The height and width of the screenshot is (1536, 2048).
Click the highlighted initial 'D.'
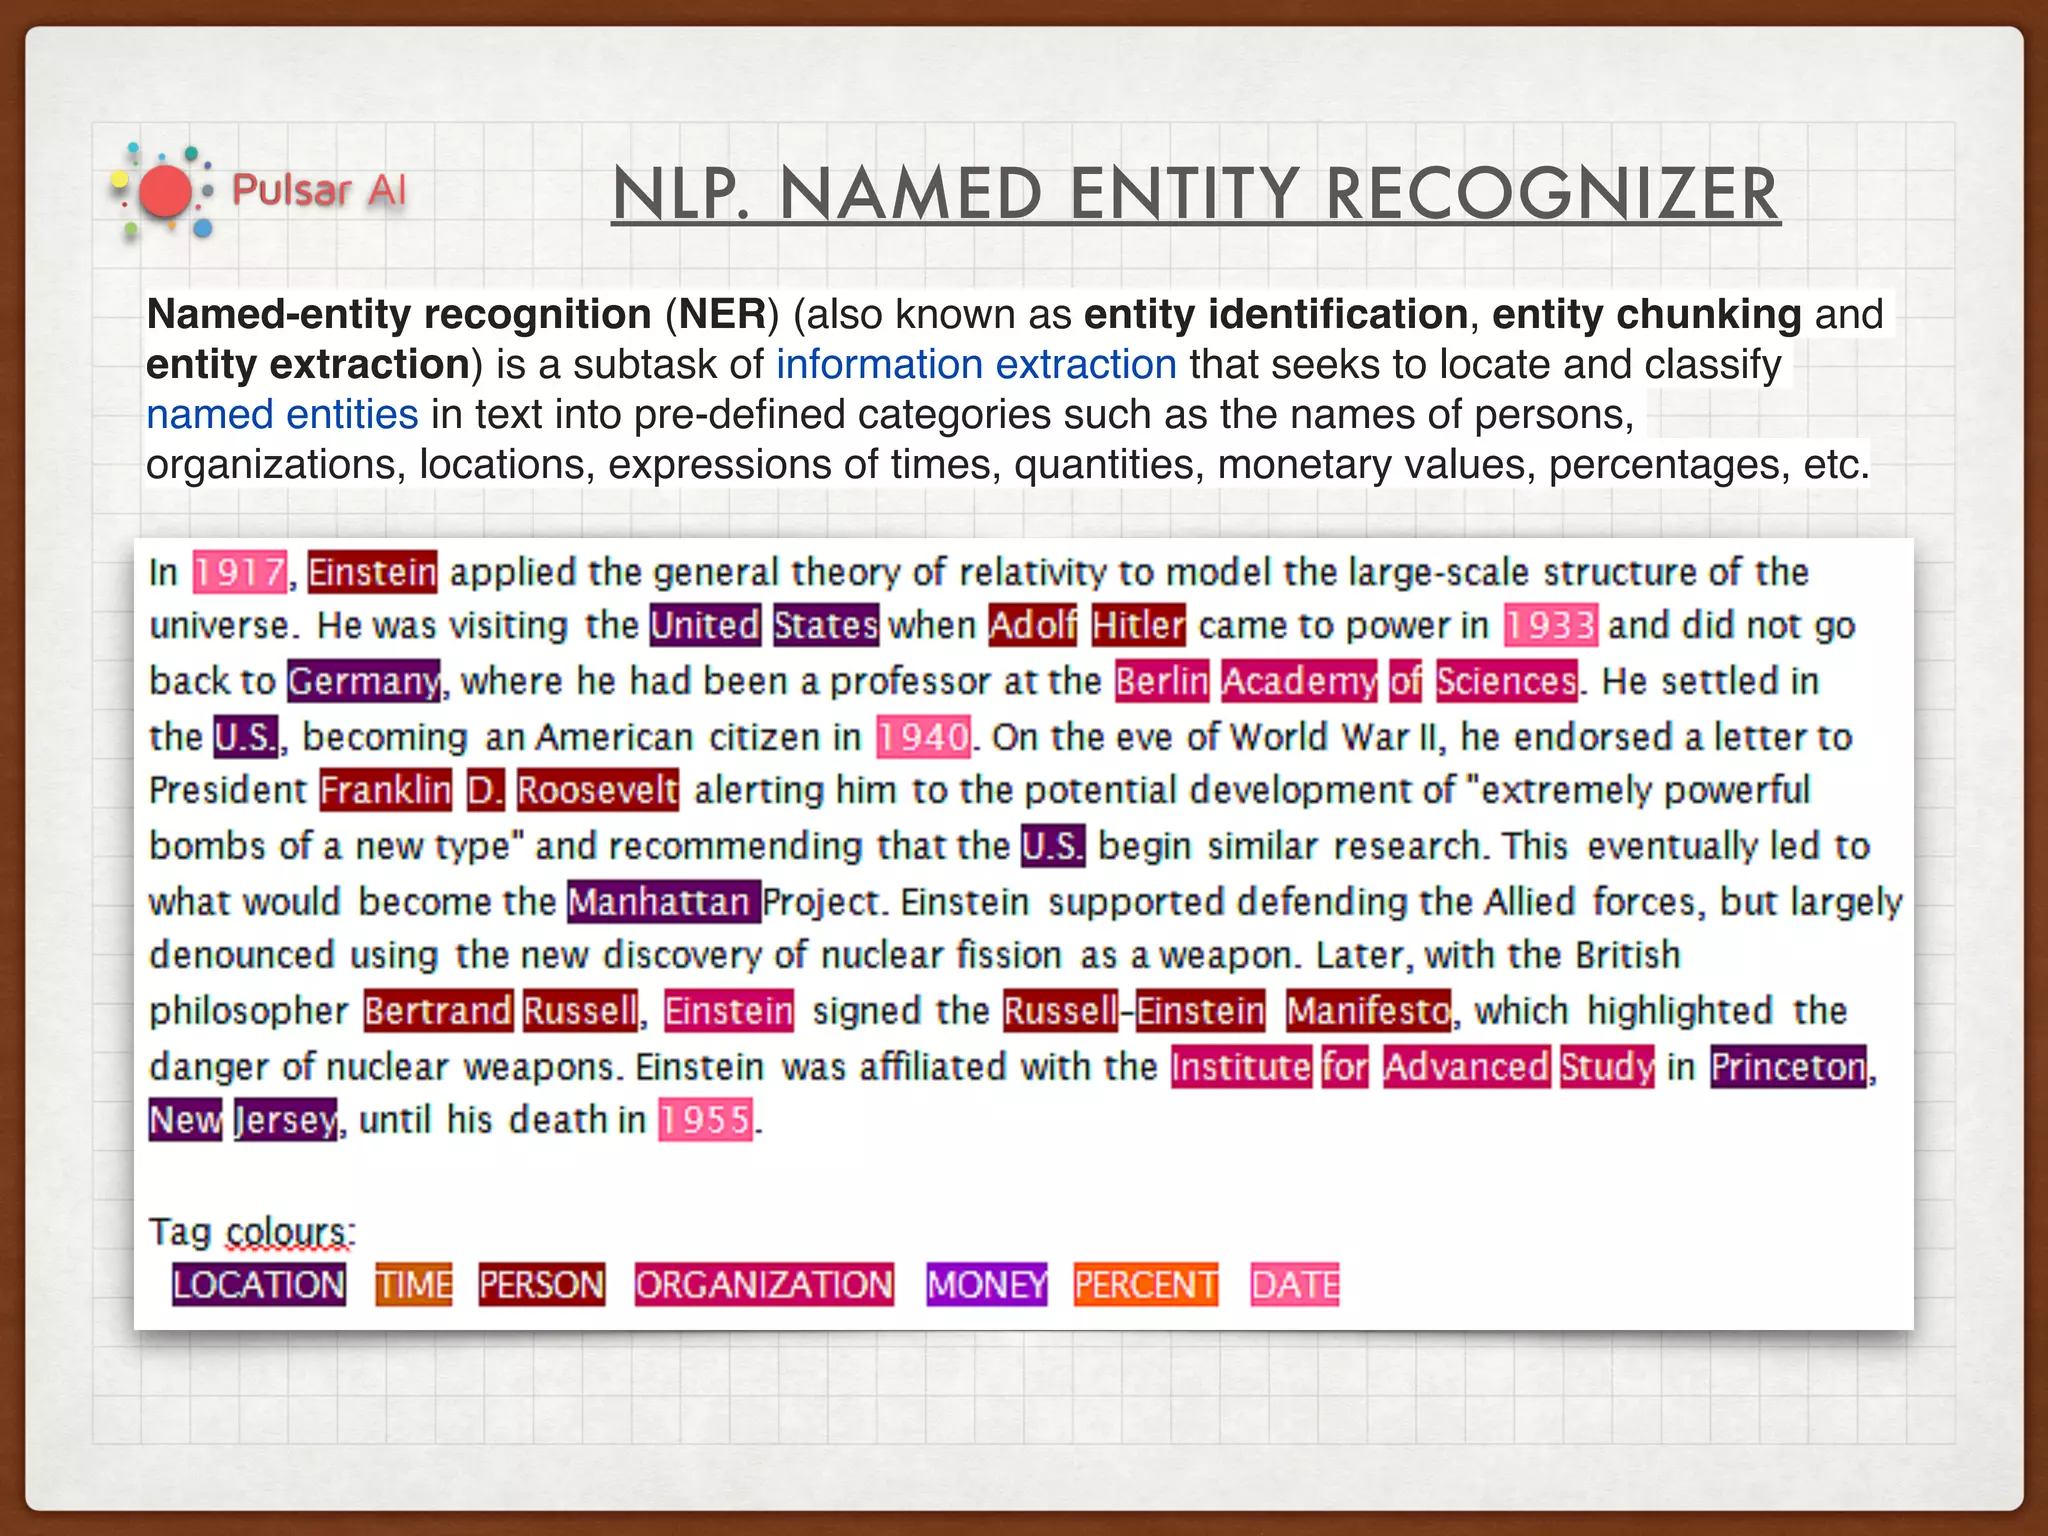[x=486, y=790]
